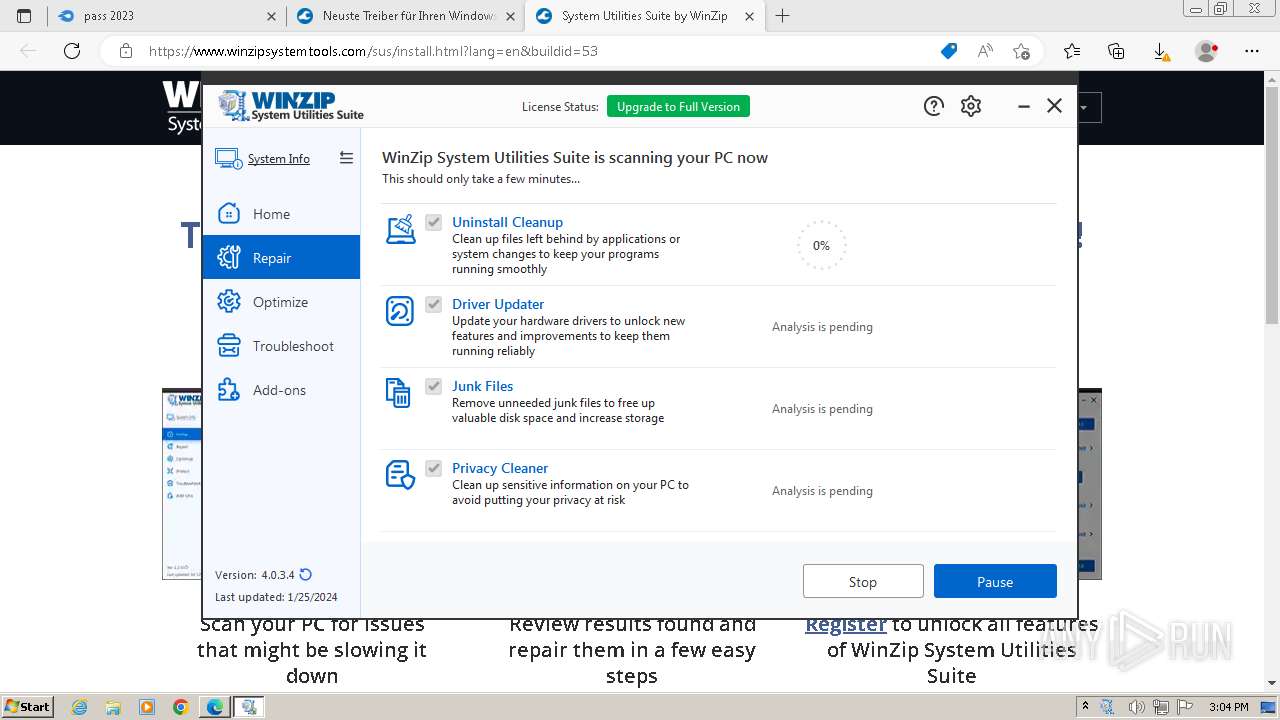The width and height of the screenshot is (1280, 720).
Task: Close the Neuste Treiber tab
Action: pyautogui.click(x=510, y=16)
